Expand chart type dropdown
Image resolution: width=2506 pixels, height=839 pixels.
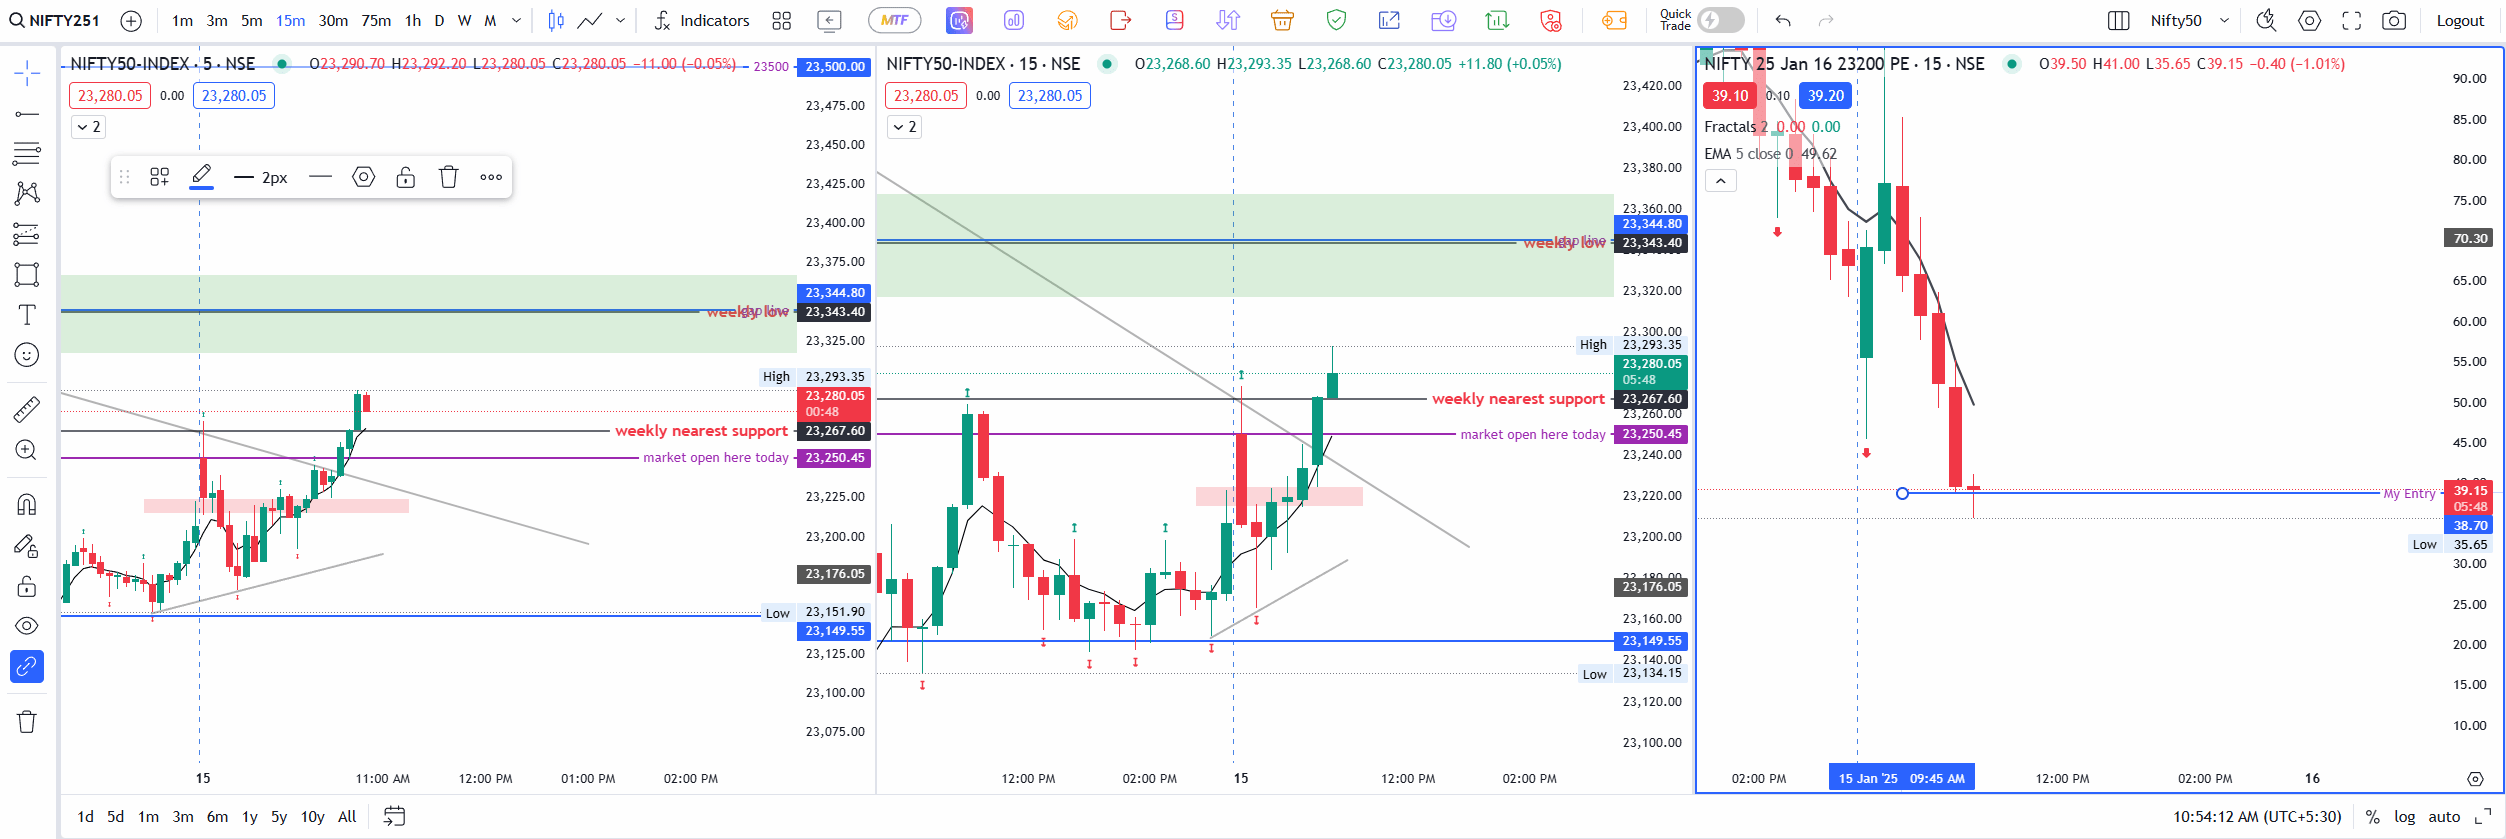620,20
